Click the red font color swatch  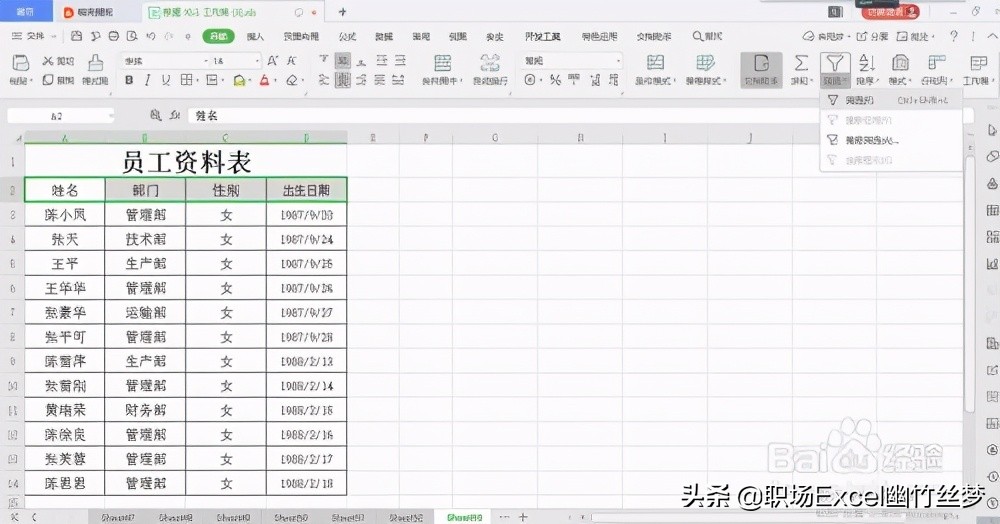(x=263, y=80)
